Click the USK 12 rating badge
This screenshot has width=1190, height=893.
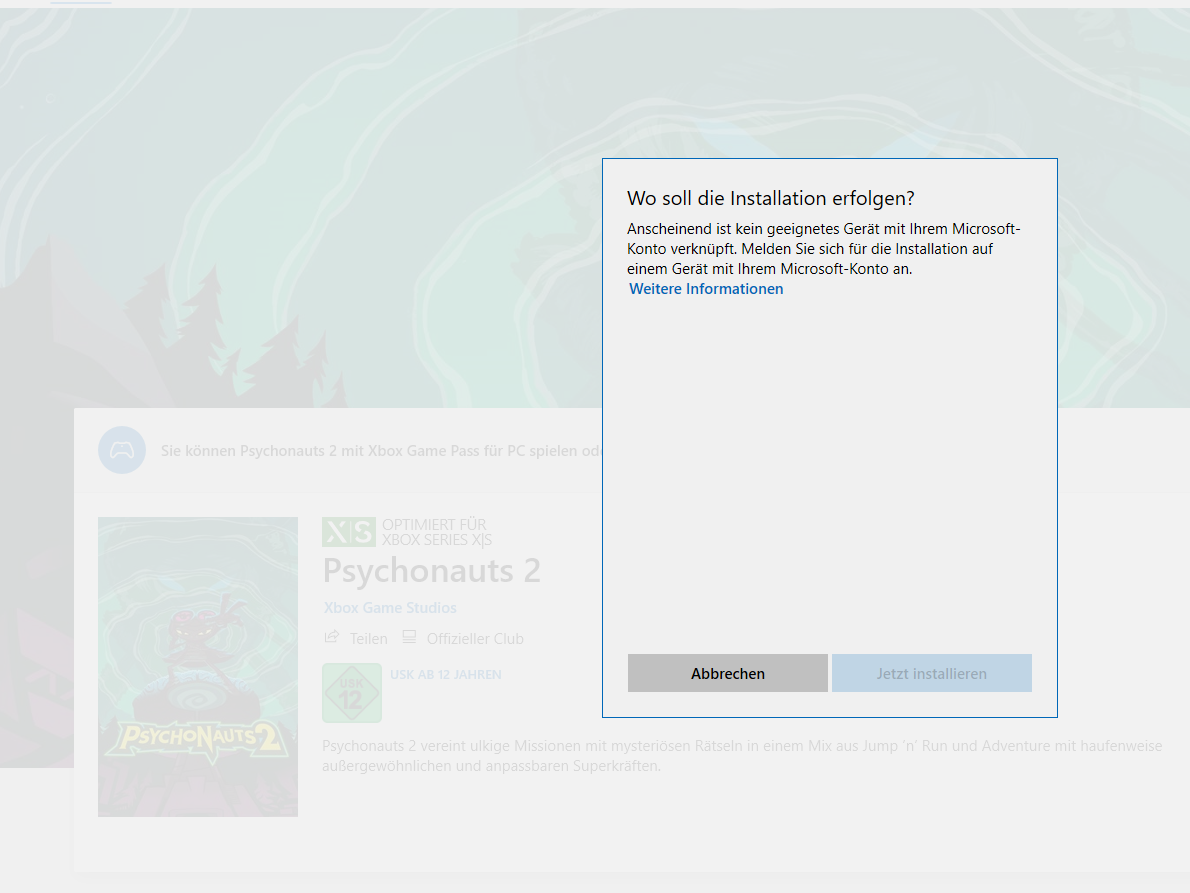pyautogui.click(x=351, y=693)
